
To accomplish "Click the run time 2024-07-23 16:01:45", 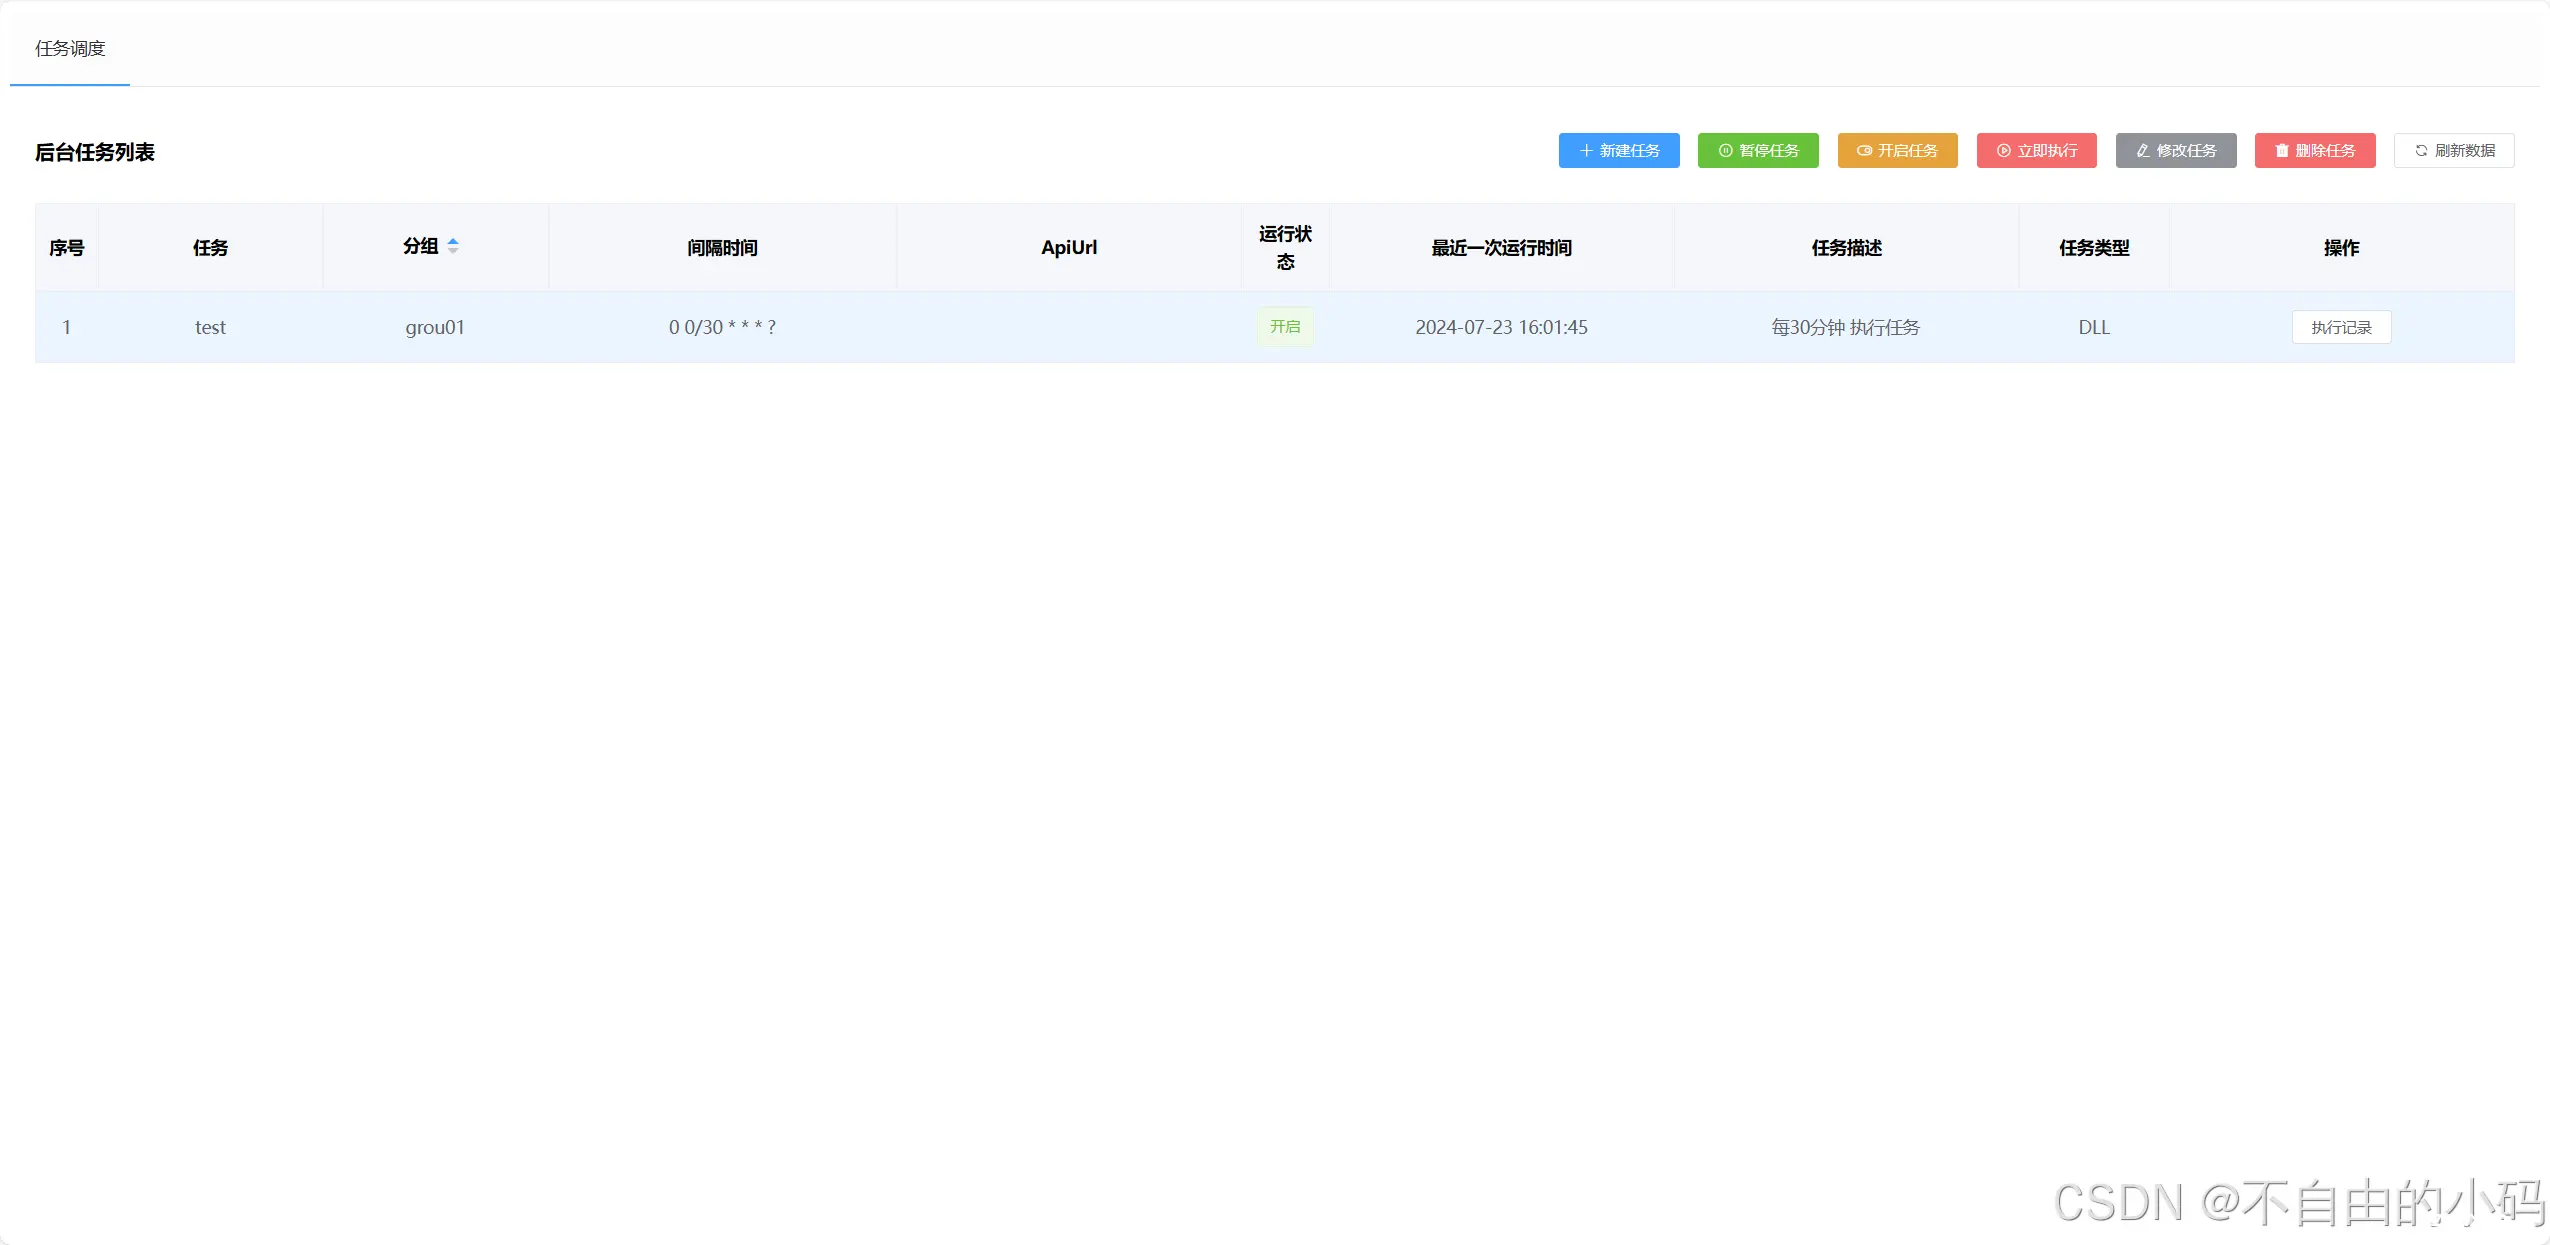I will pyautogui.click(x=1501, y=327).
